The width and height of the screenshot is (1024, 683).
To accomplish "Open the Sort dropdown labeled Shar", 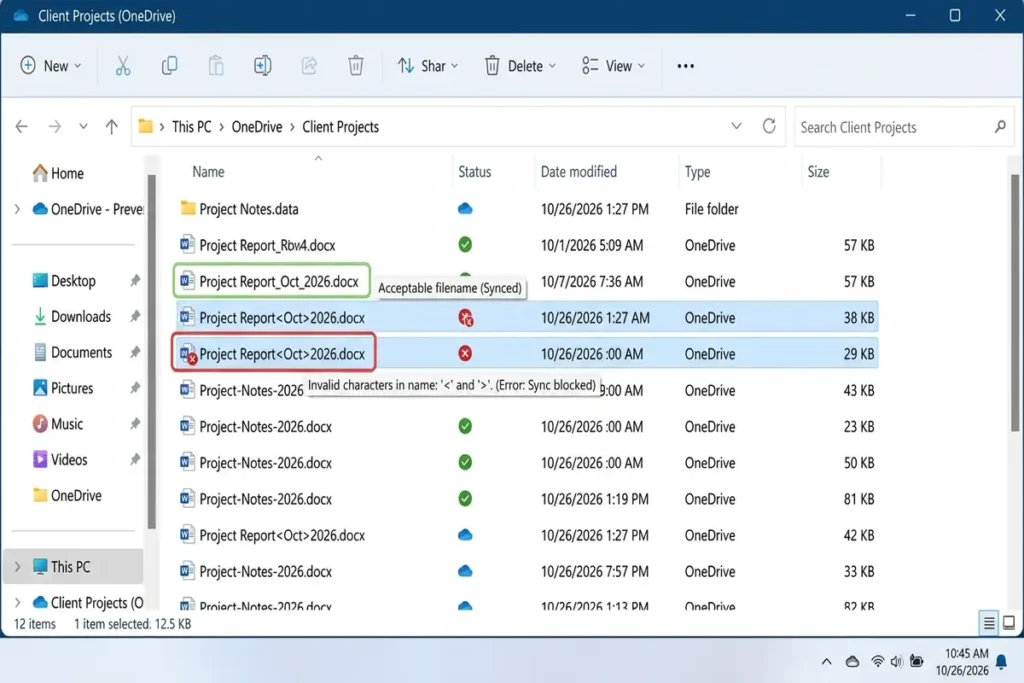I will (x=428, y=66).
